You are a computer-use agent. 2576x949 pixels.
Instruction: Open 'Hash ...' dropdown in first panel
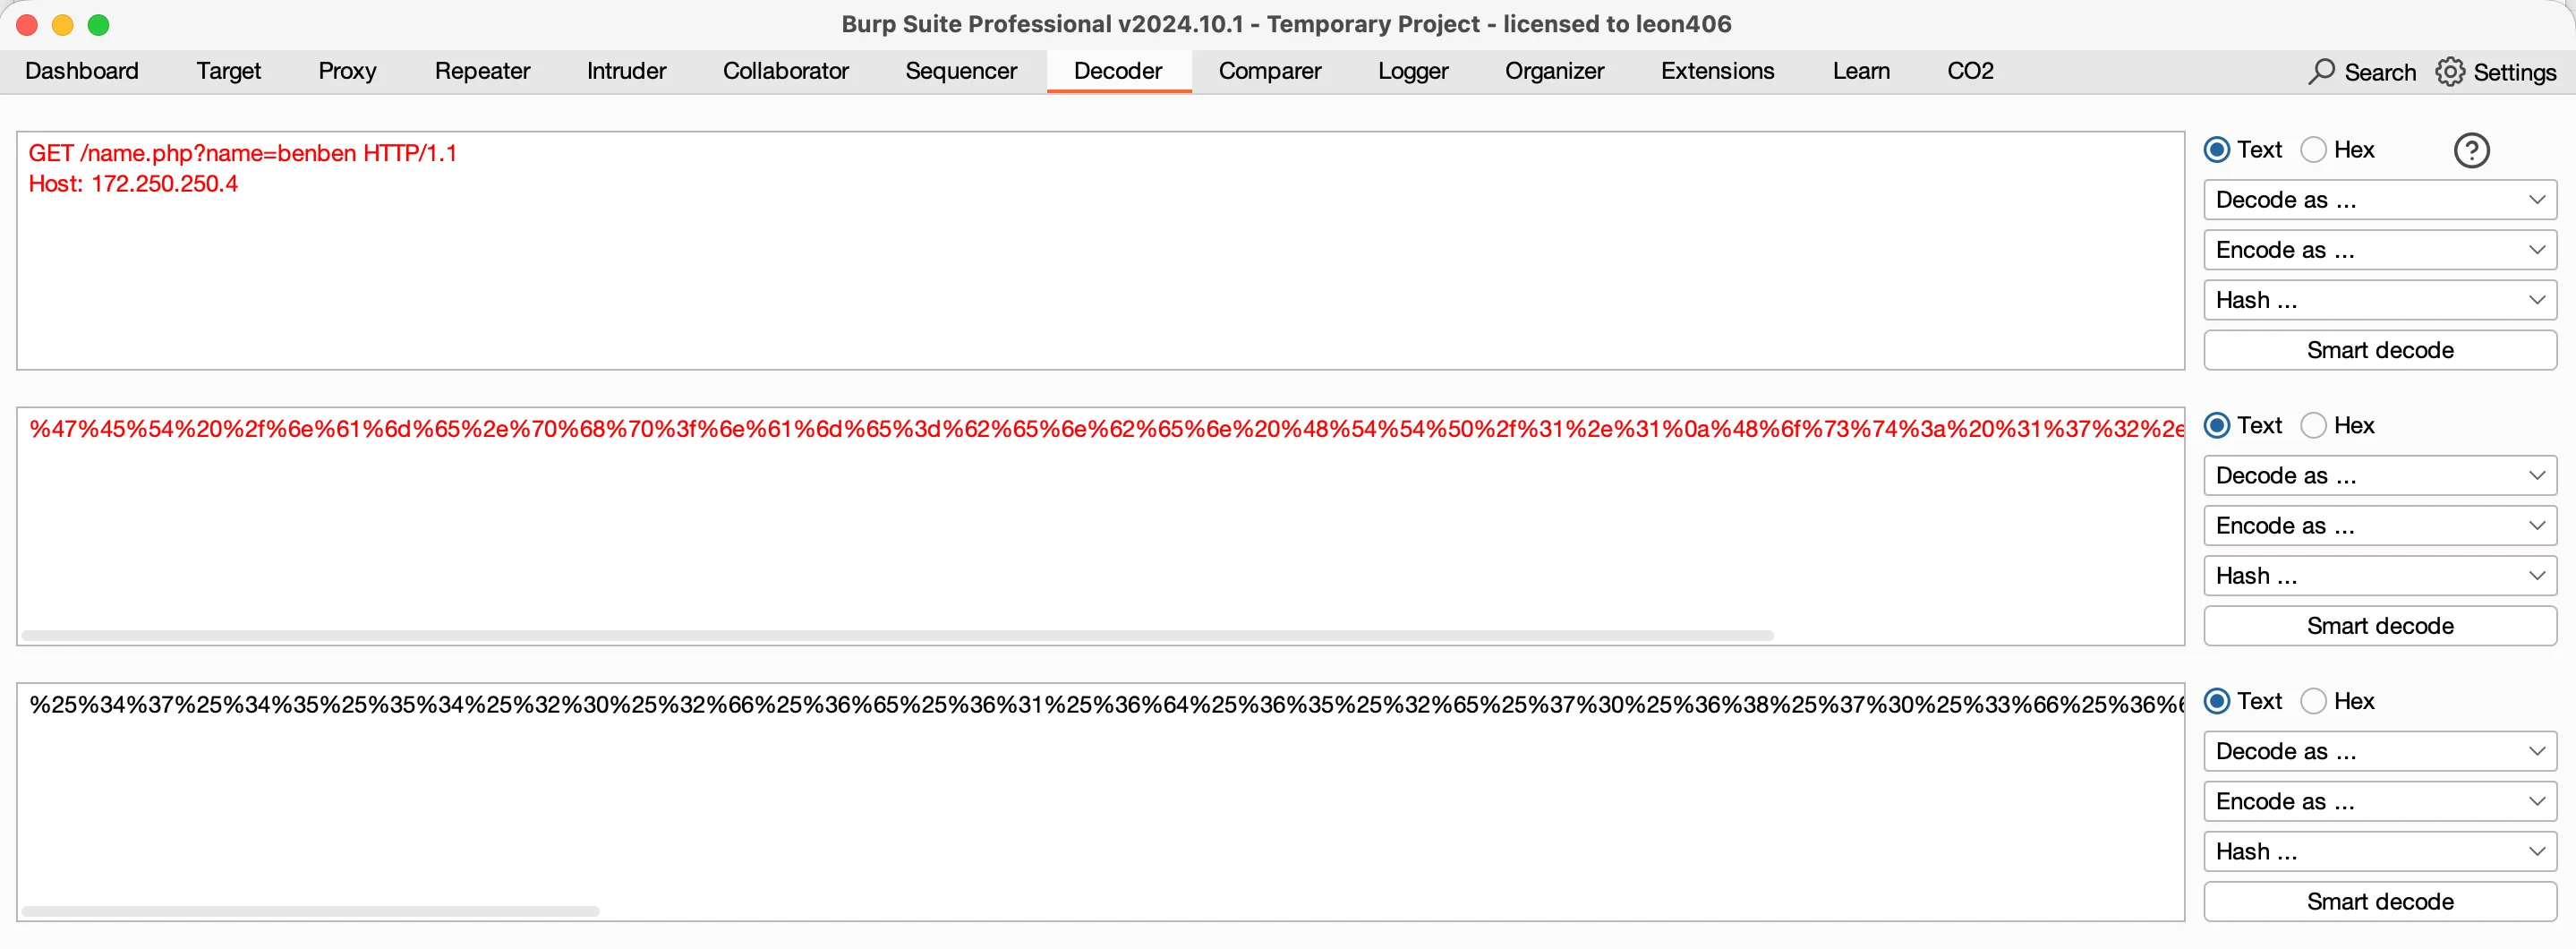(2380, 300)
